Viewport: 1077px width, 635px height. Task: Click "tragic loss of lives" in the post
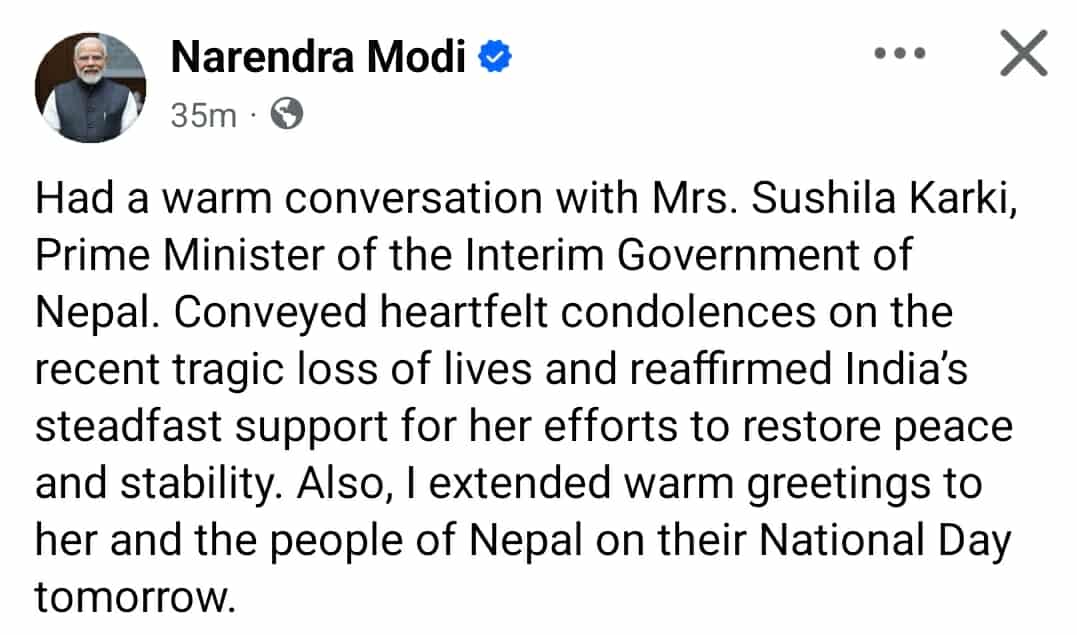coord(330,370)
